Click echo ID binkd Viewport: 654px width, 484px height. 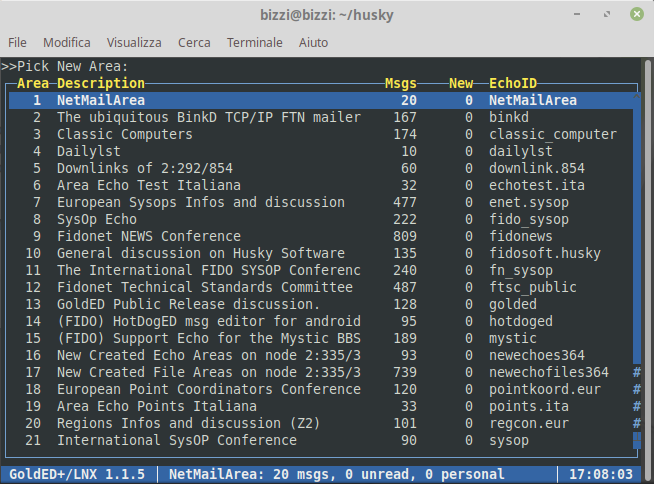point(509,117)
